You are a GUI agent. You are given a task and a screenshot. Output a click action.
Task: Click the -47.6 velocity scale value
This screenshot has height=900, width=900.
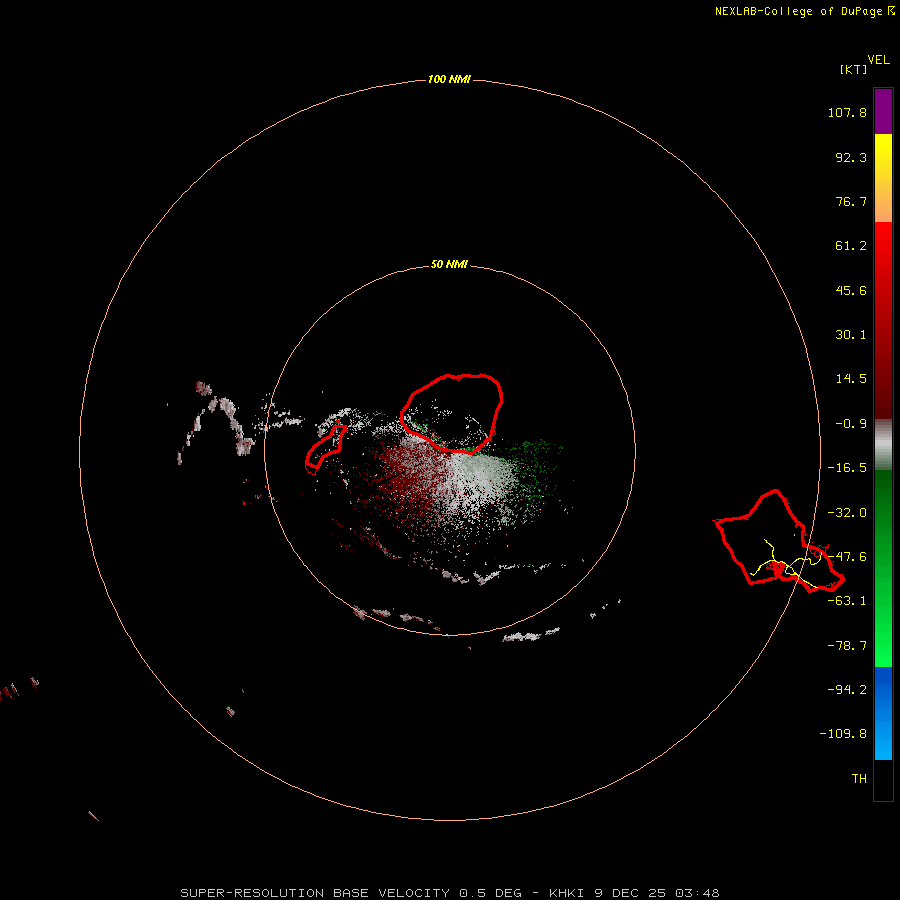point(847,557)
